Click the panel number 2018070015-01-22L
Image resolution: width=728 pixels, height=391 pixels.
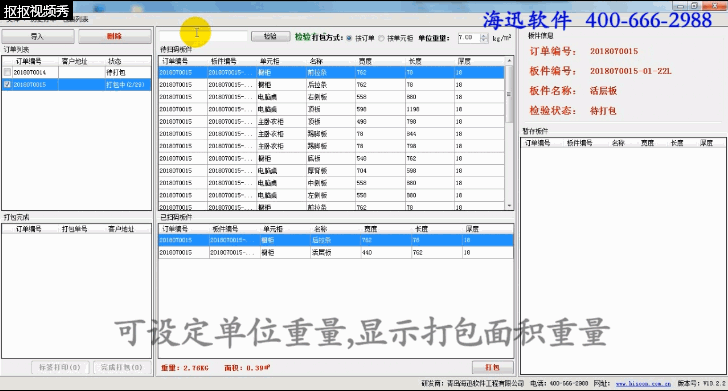coord(630,71)
